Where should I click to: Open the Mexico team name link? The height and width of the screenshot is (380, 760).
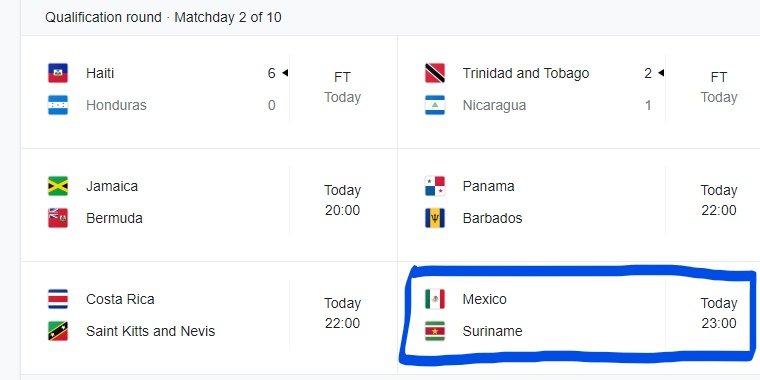(485, 299)
